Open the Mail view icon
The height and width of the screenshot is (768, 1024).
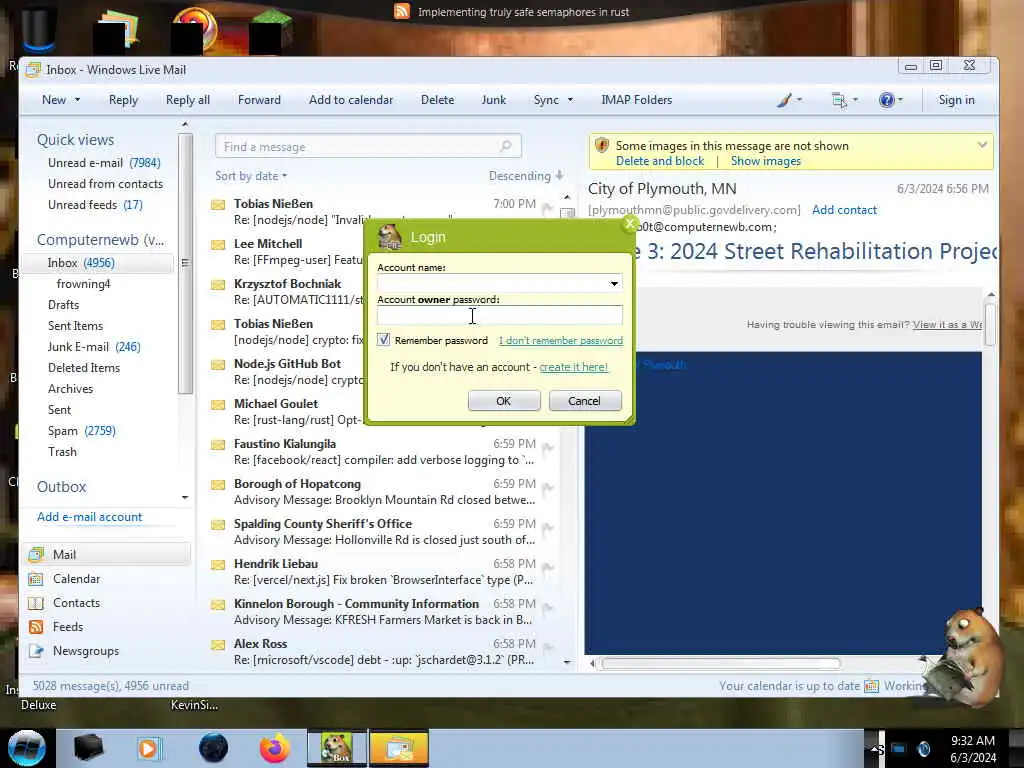click(36, 554)
